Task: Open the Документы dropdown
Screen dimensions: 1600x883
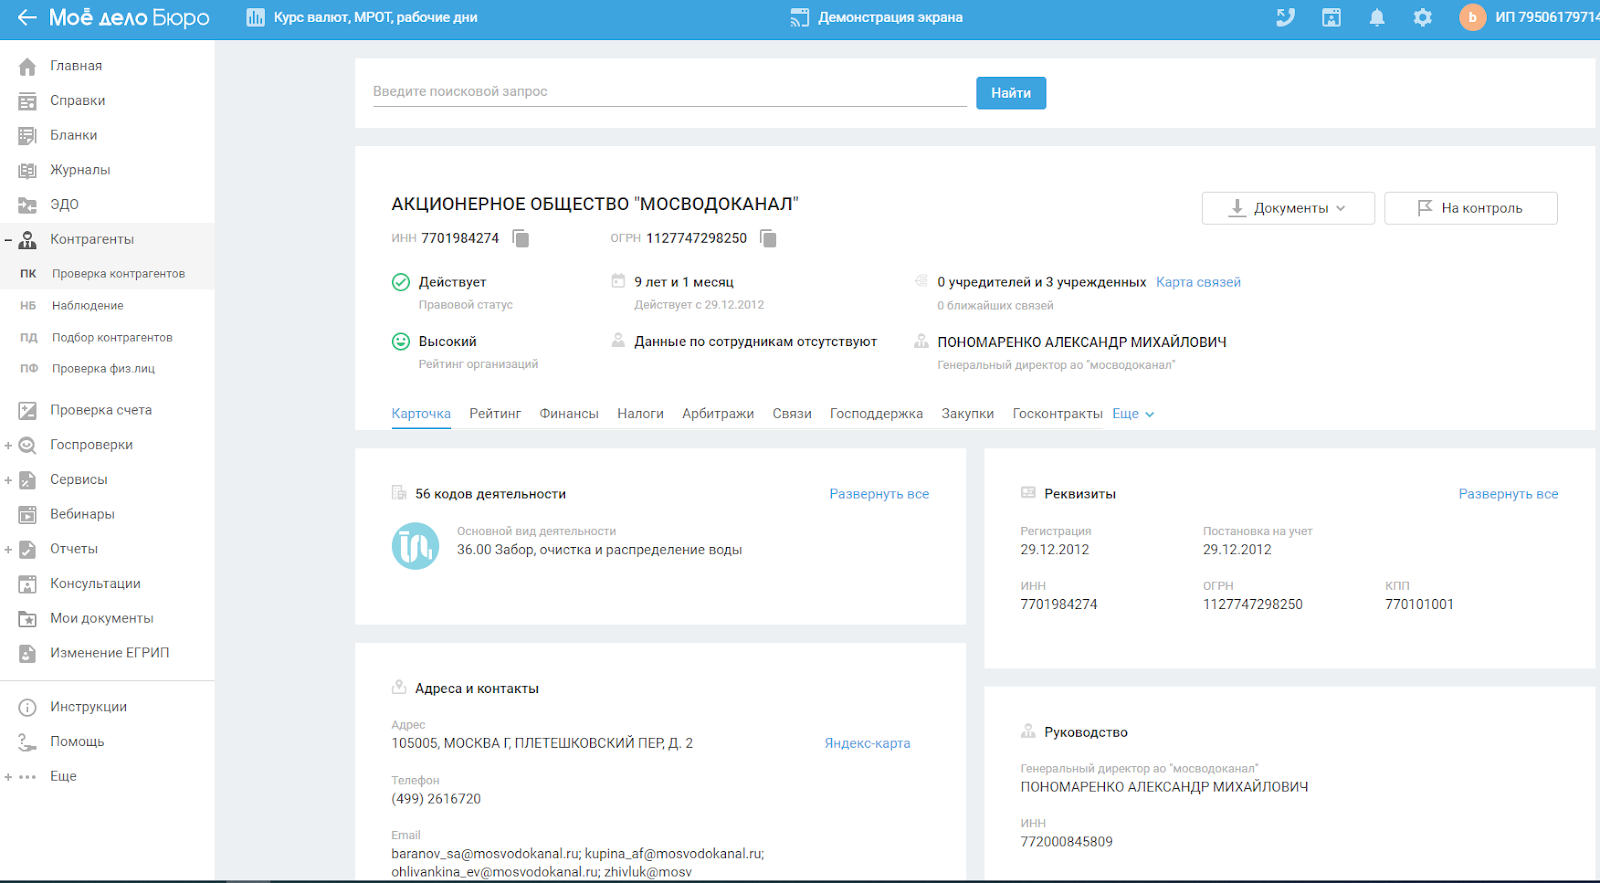Action: click(x=1288, y=208)
